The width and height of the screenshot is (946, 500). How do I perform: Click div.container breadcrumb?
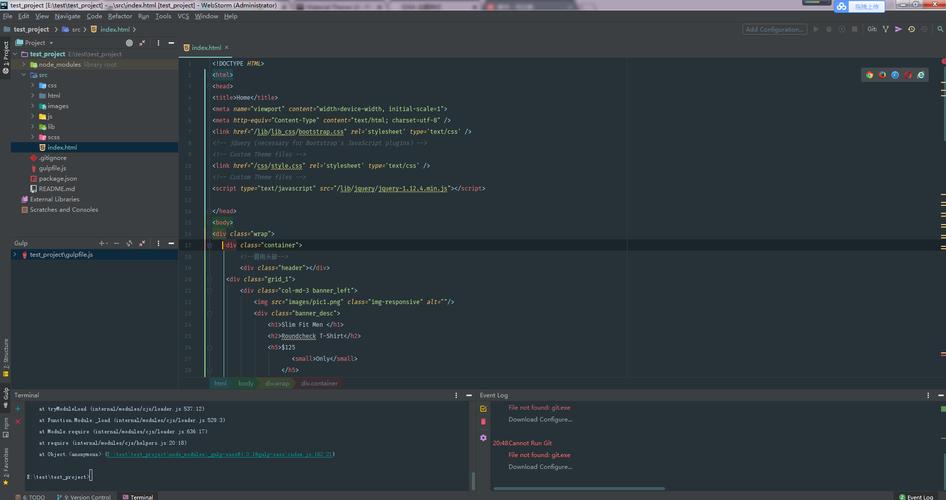click(319, 383)
